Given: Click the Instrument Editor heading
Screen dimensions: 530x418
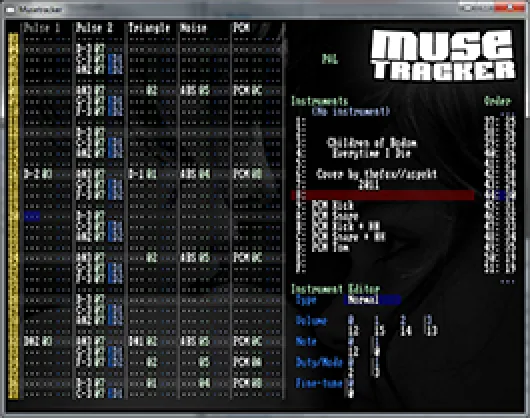Looking at the screenshot, I should coord(335,289).
